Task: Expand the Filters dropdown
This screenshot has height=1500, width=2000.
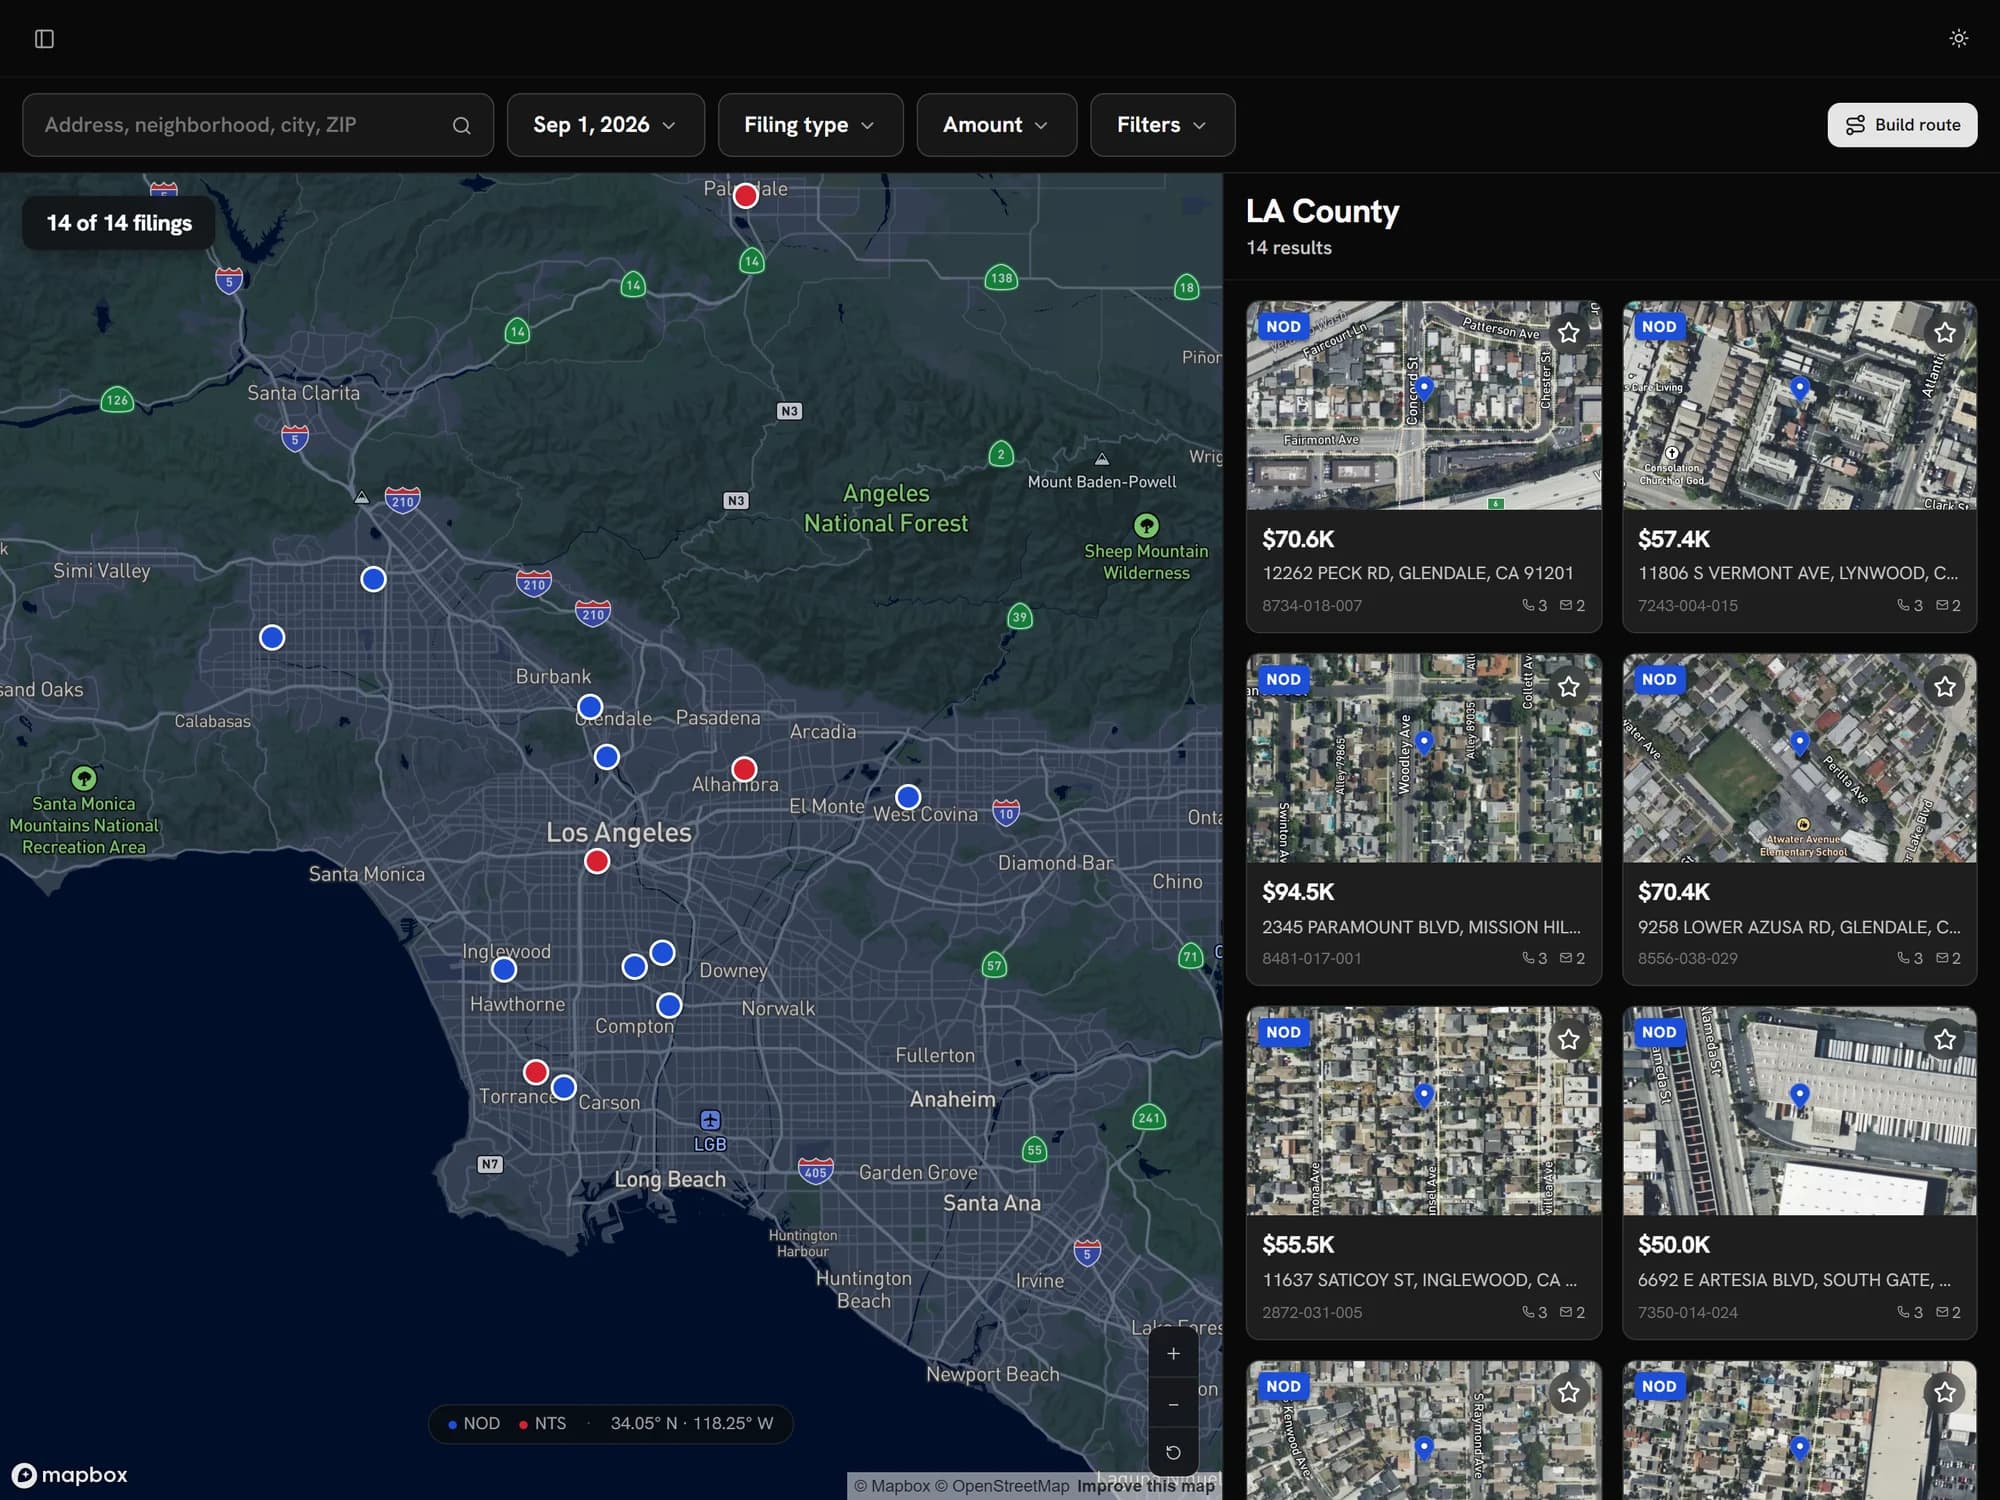Action: [1162, 125]
